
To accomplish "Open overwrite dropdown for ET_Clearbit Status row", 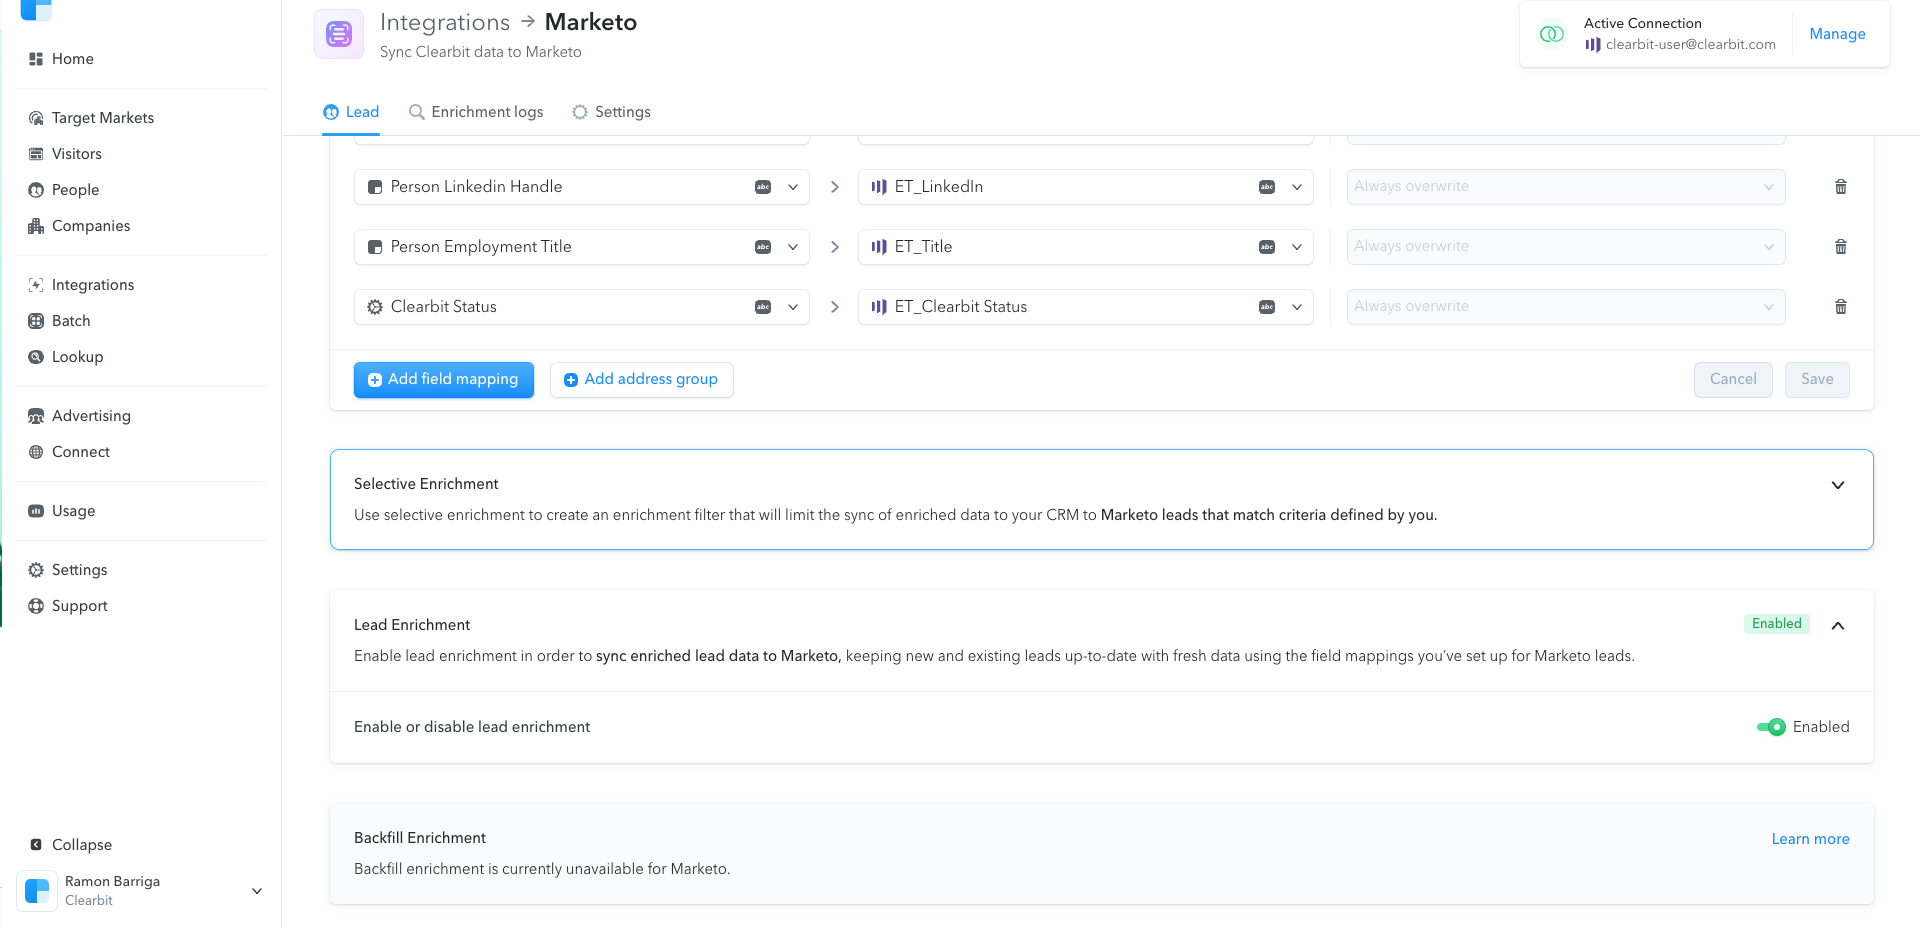I will pyautogui.click(x=1566, y=307).
